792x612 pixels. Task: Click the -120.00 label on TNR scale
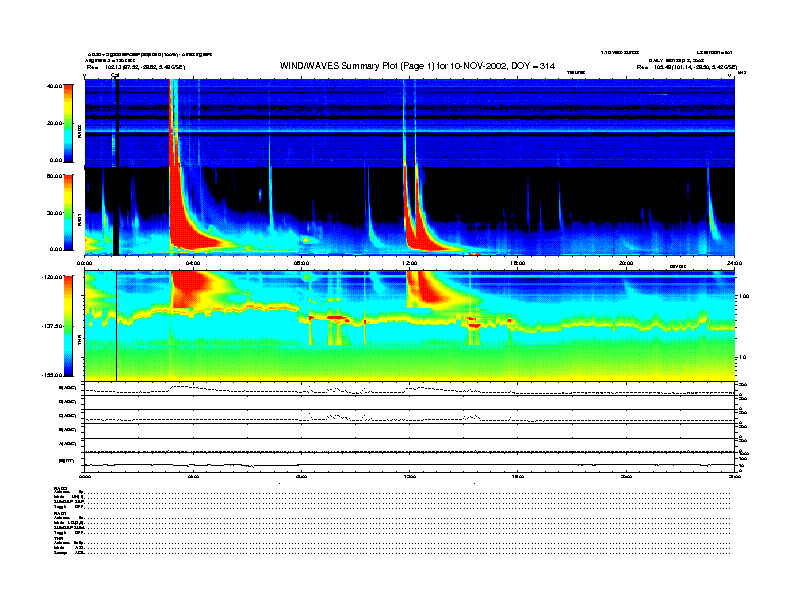(53, 277)
